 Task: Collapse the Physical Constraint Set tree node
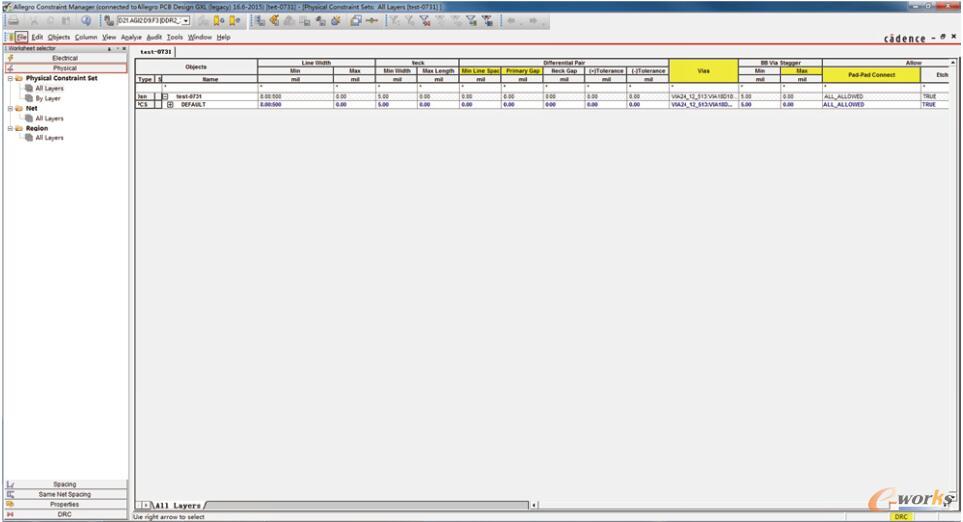(x=10, y=79)
